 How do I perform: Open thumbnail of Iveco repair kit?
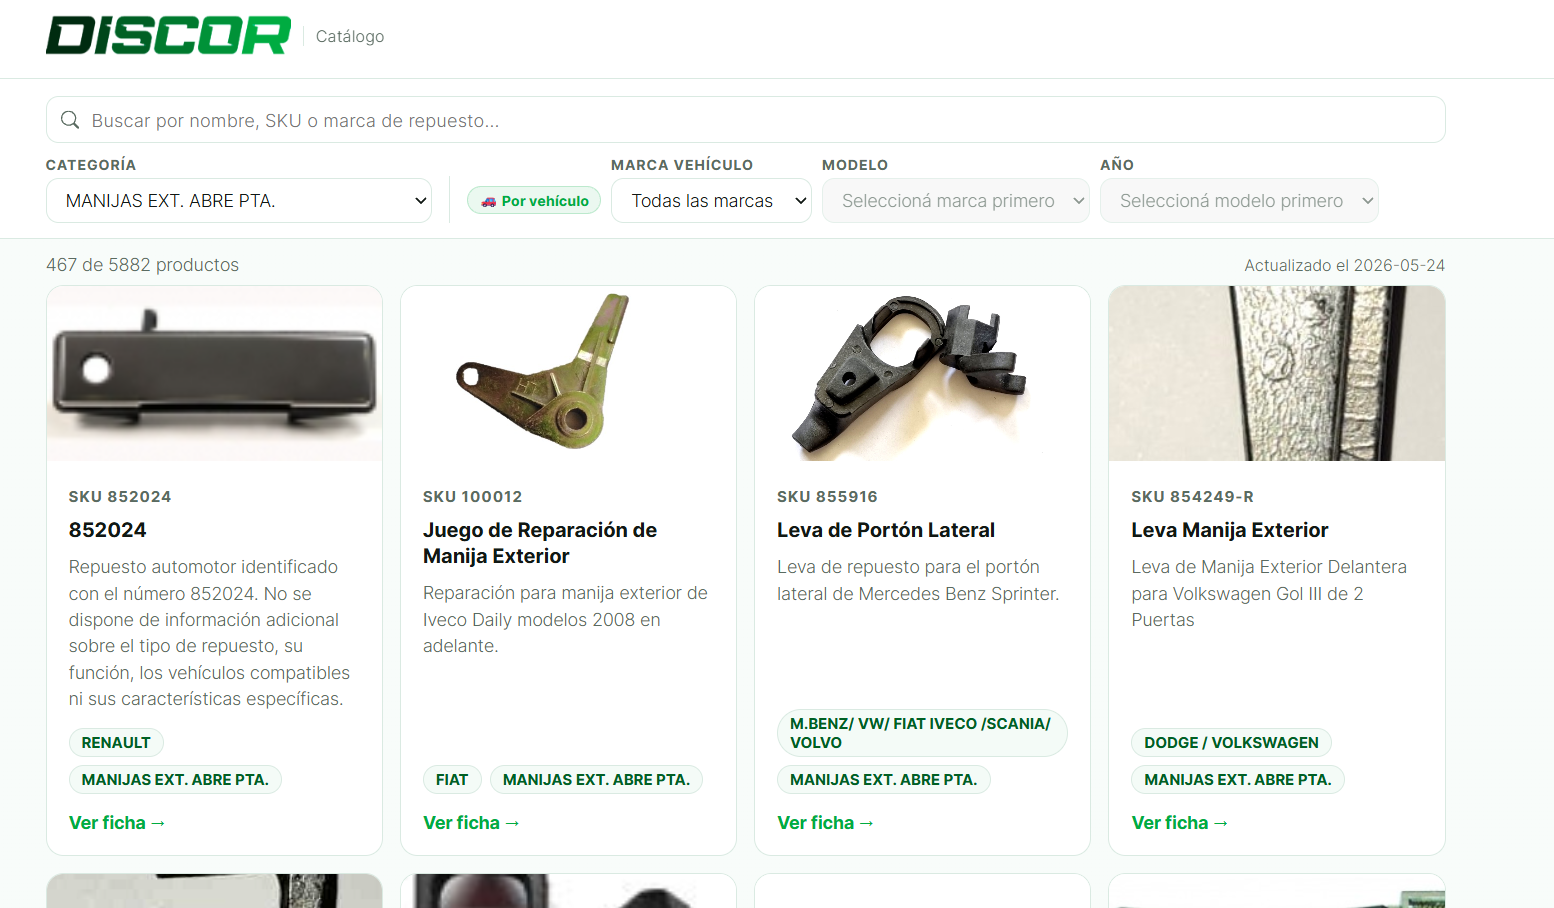(x=568, y=373)
